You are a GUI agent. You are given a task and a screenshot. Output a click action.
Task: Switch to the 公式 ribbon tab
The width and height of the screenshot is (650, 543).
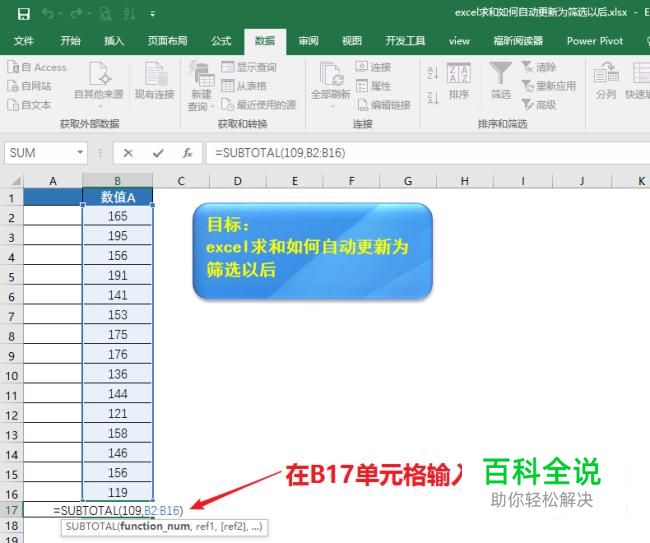tap(221, 41)
